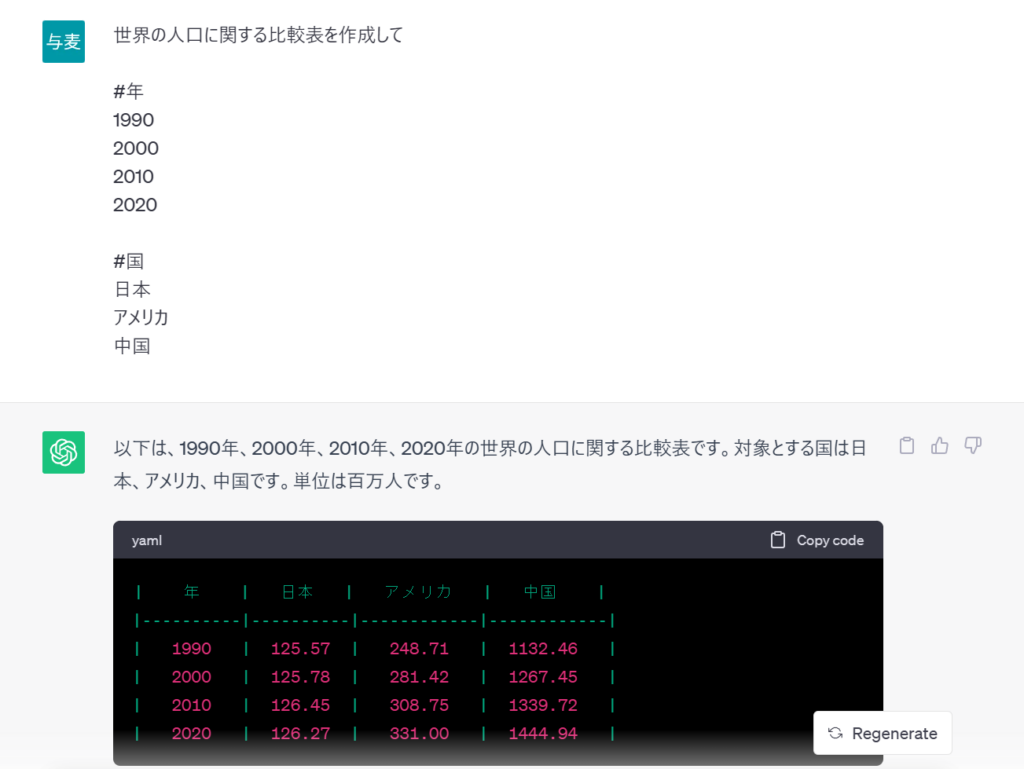This screenshot has height=769, width=1024.
Task: Click the ChatGPT logo avatar
Action: [x=63, y=452]
